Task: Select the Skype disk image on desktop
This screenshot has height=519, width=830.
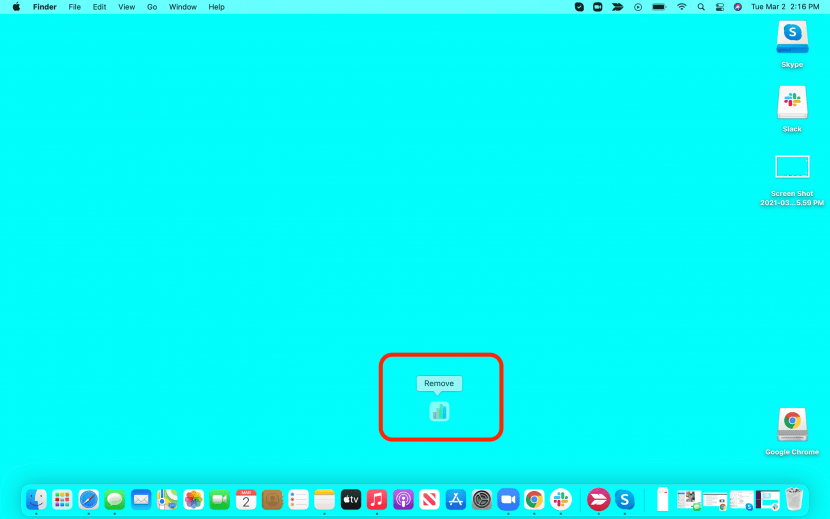Action: point(792,39)
